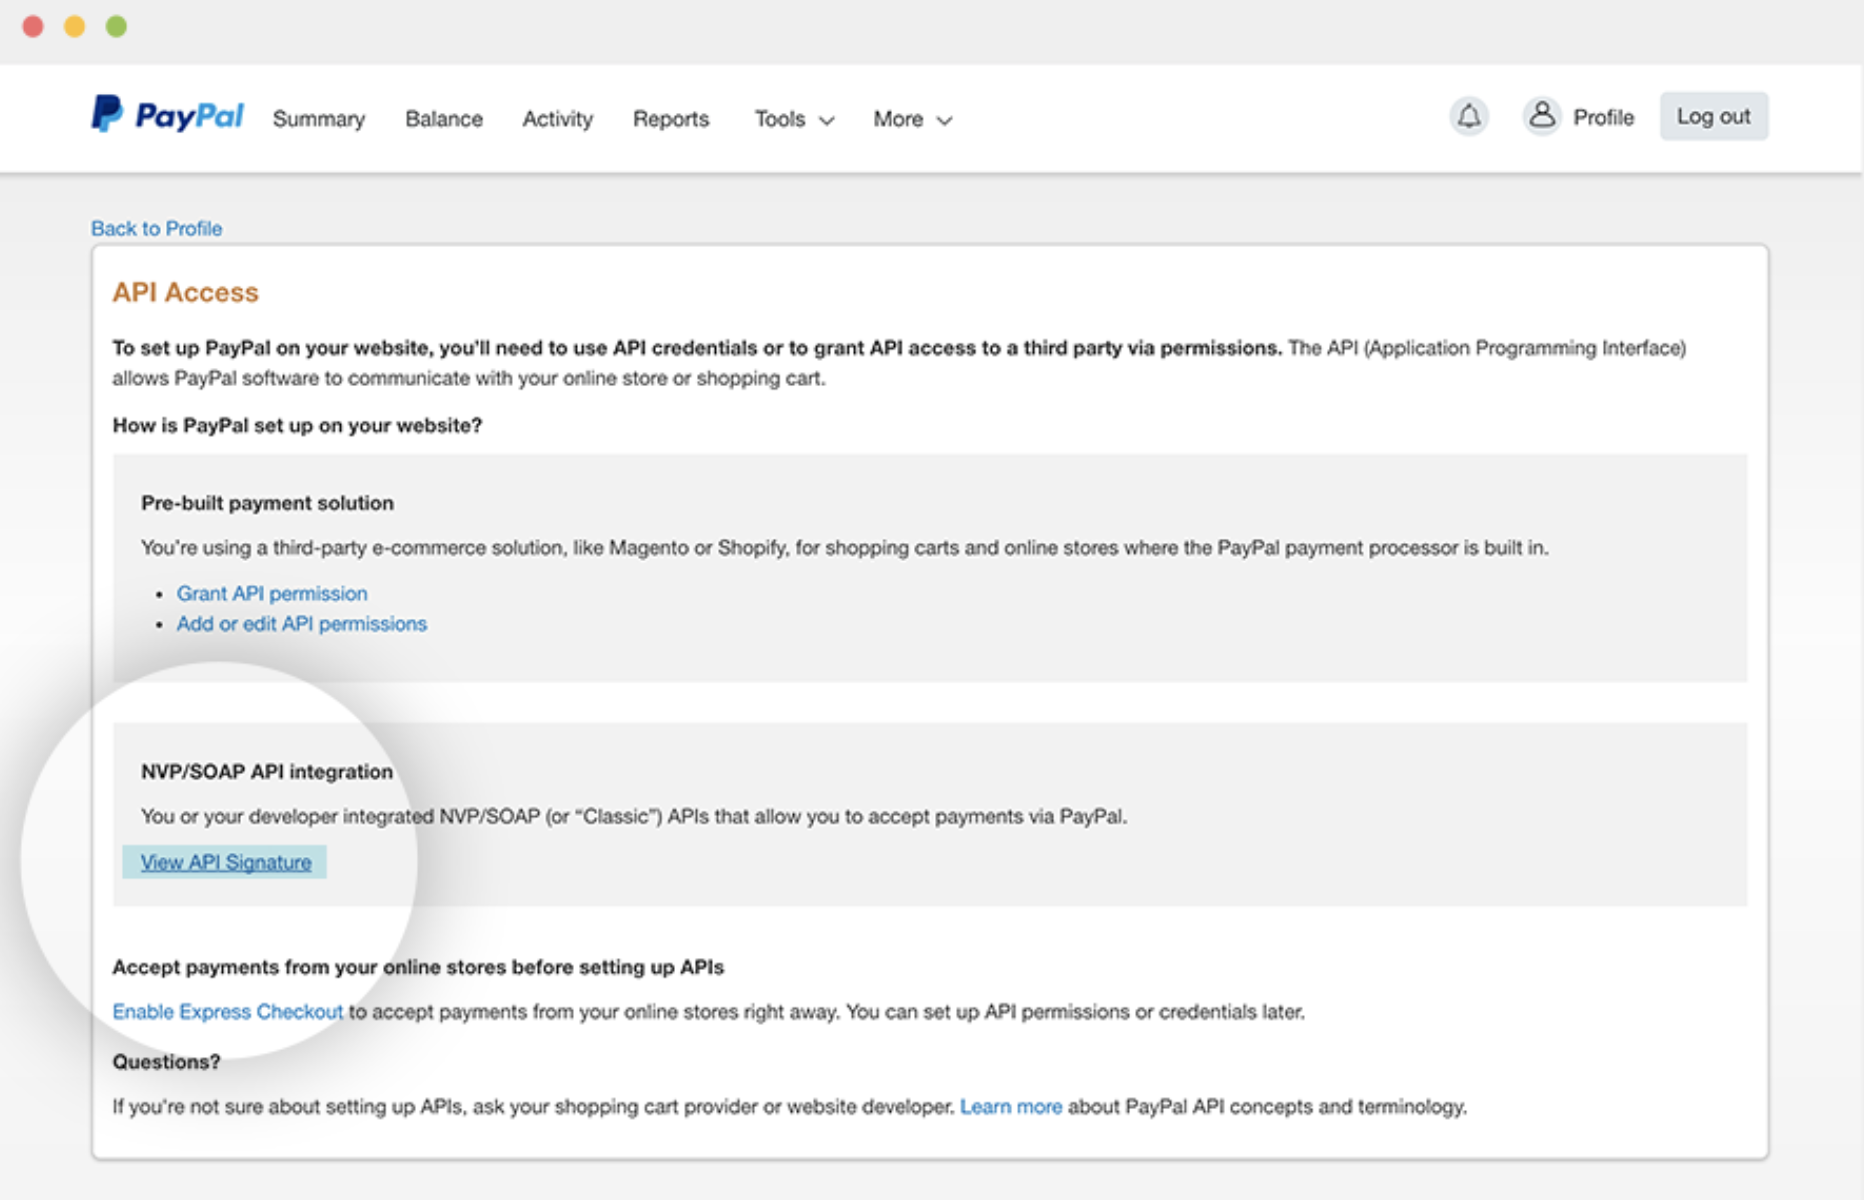Click the Profile avatar icon
The width and height of the screenshot is (1864, 1200).
[1542, 117]
